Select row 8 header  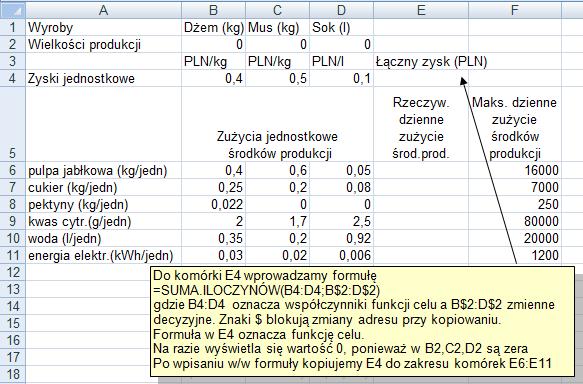pyautogui.click(x=13, y=204)
